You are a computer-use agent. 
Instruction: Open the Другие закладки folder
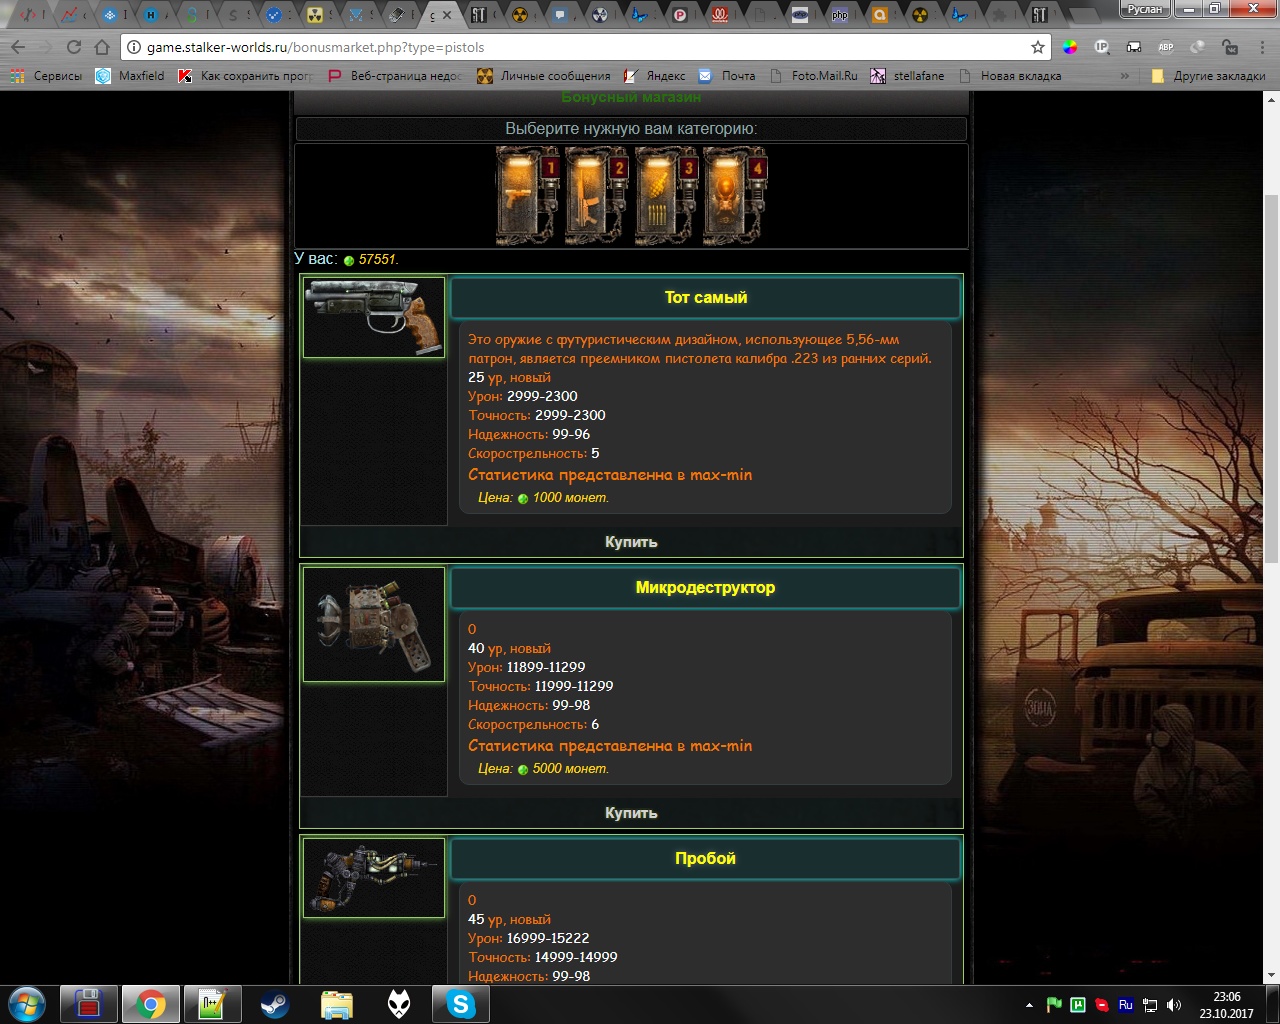[1208, 76]
